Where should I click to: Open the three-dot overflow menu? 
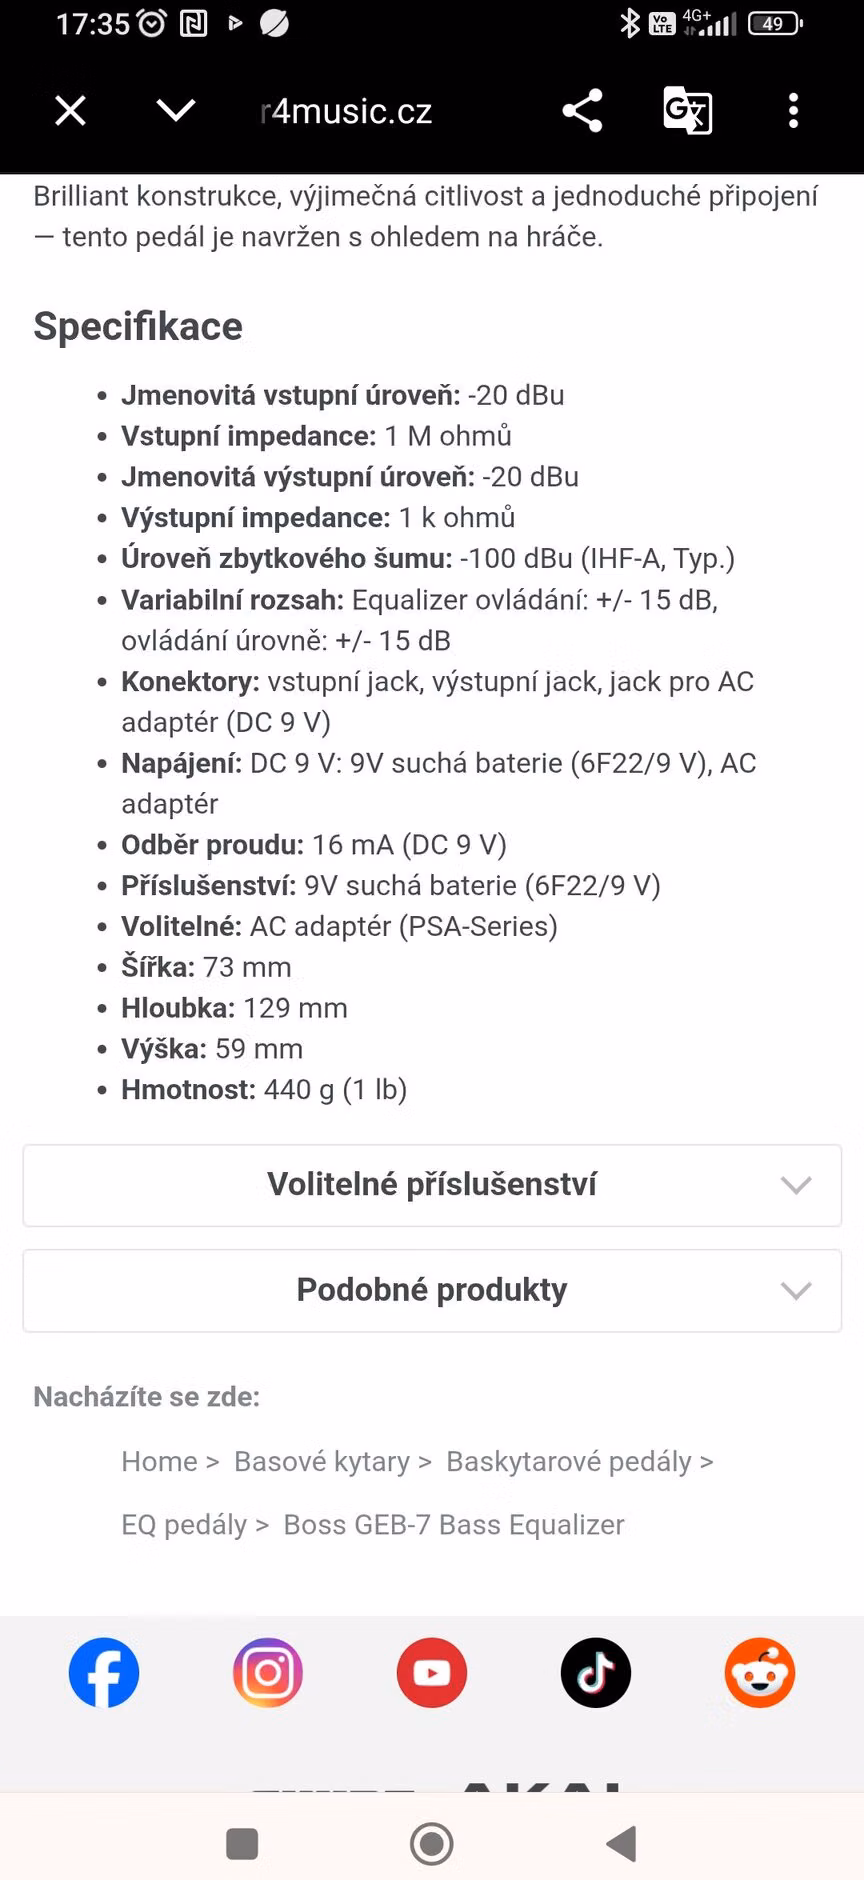(x=794, y=110)
